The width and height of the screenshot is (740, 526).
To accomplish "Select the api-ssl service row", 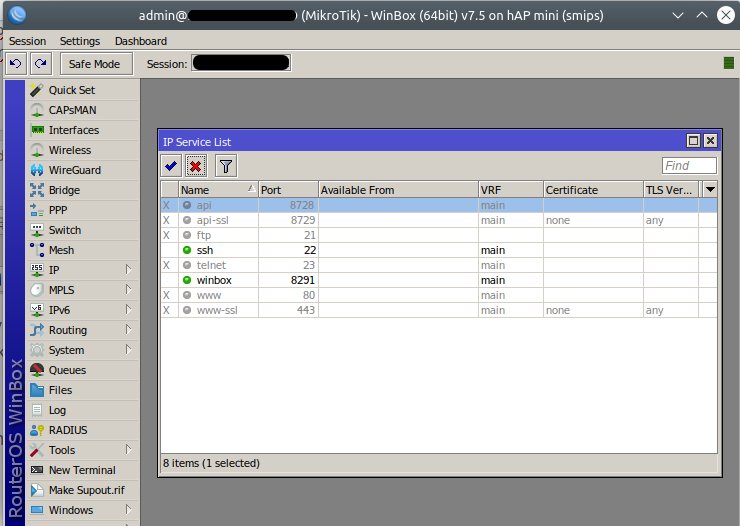I will pos(439,220).
